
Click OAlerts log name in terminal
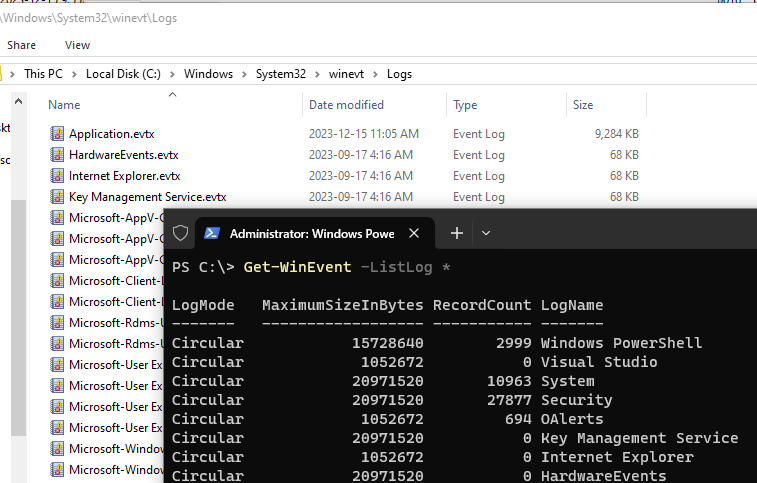(572, 419)
